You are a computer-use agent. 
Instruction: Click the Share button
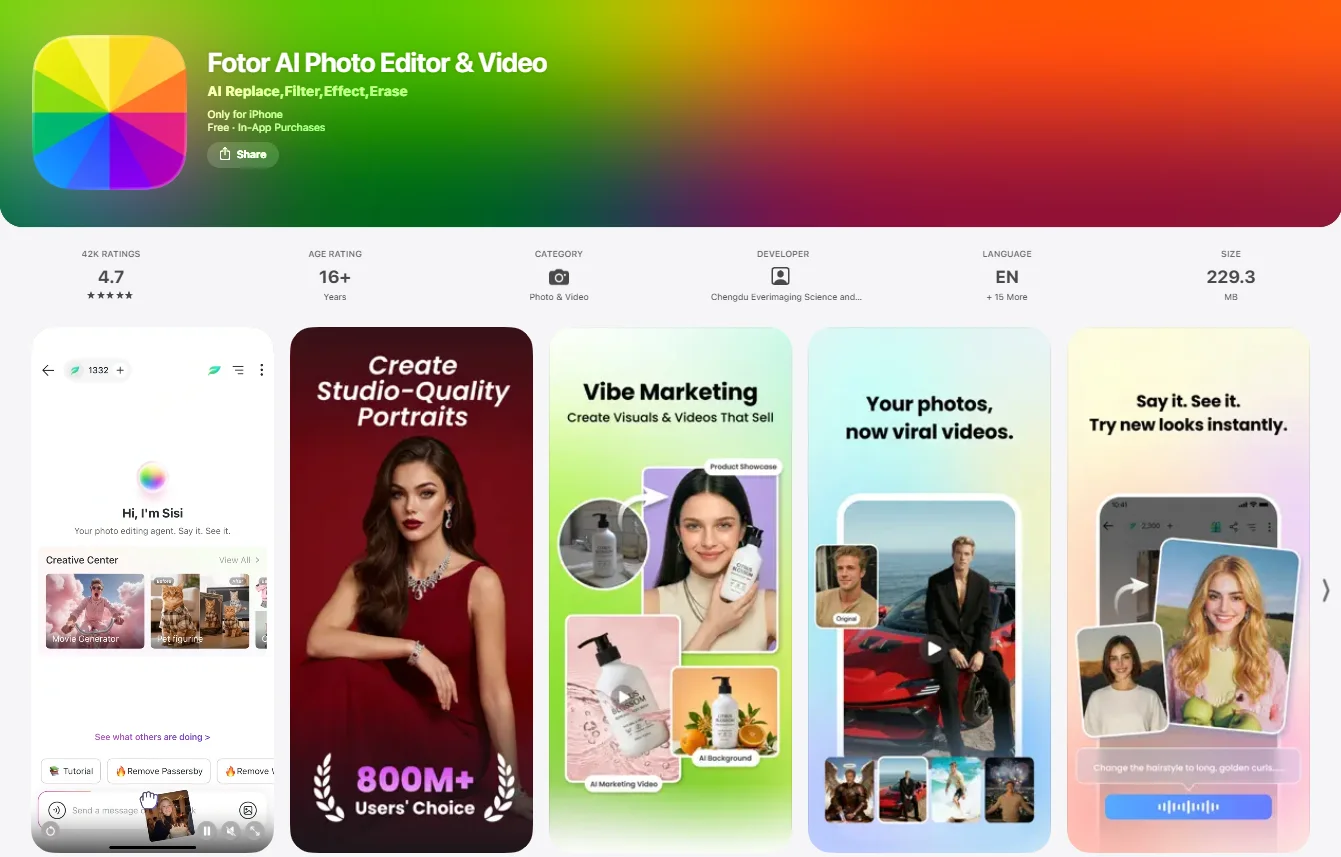tap(243, 154)
